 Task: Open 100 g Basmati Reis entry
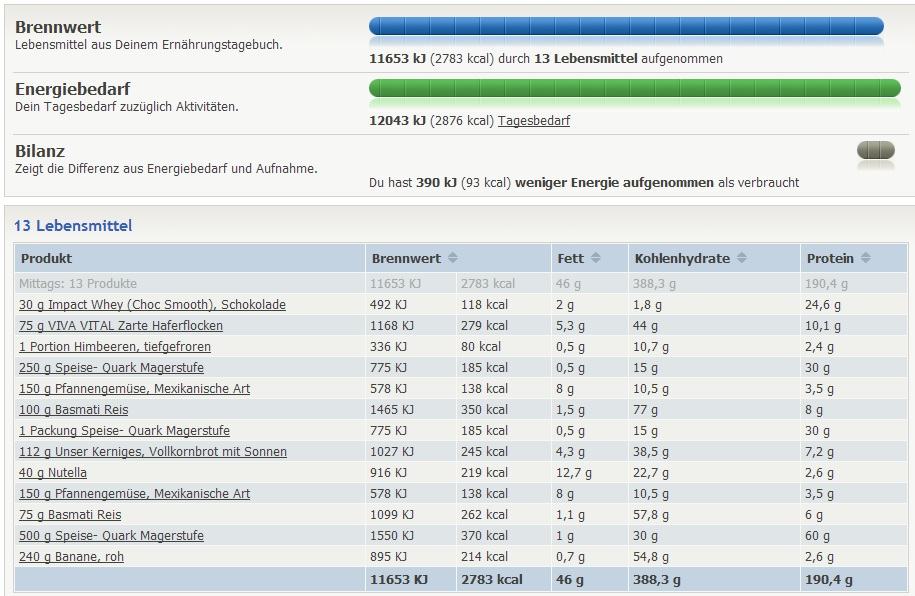74,410
